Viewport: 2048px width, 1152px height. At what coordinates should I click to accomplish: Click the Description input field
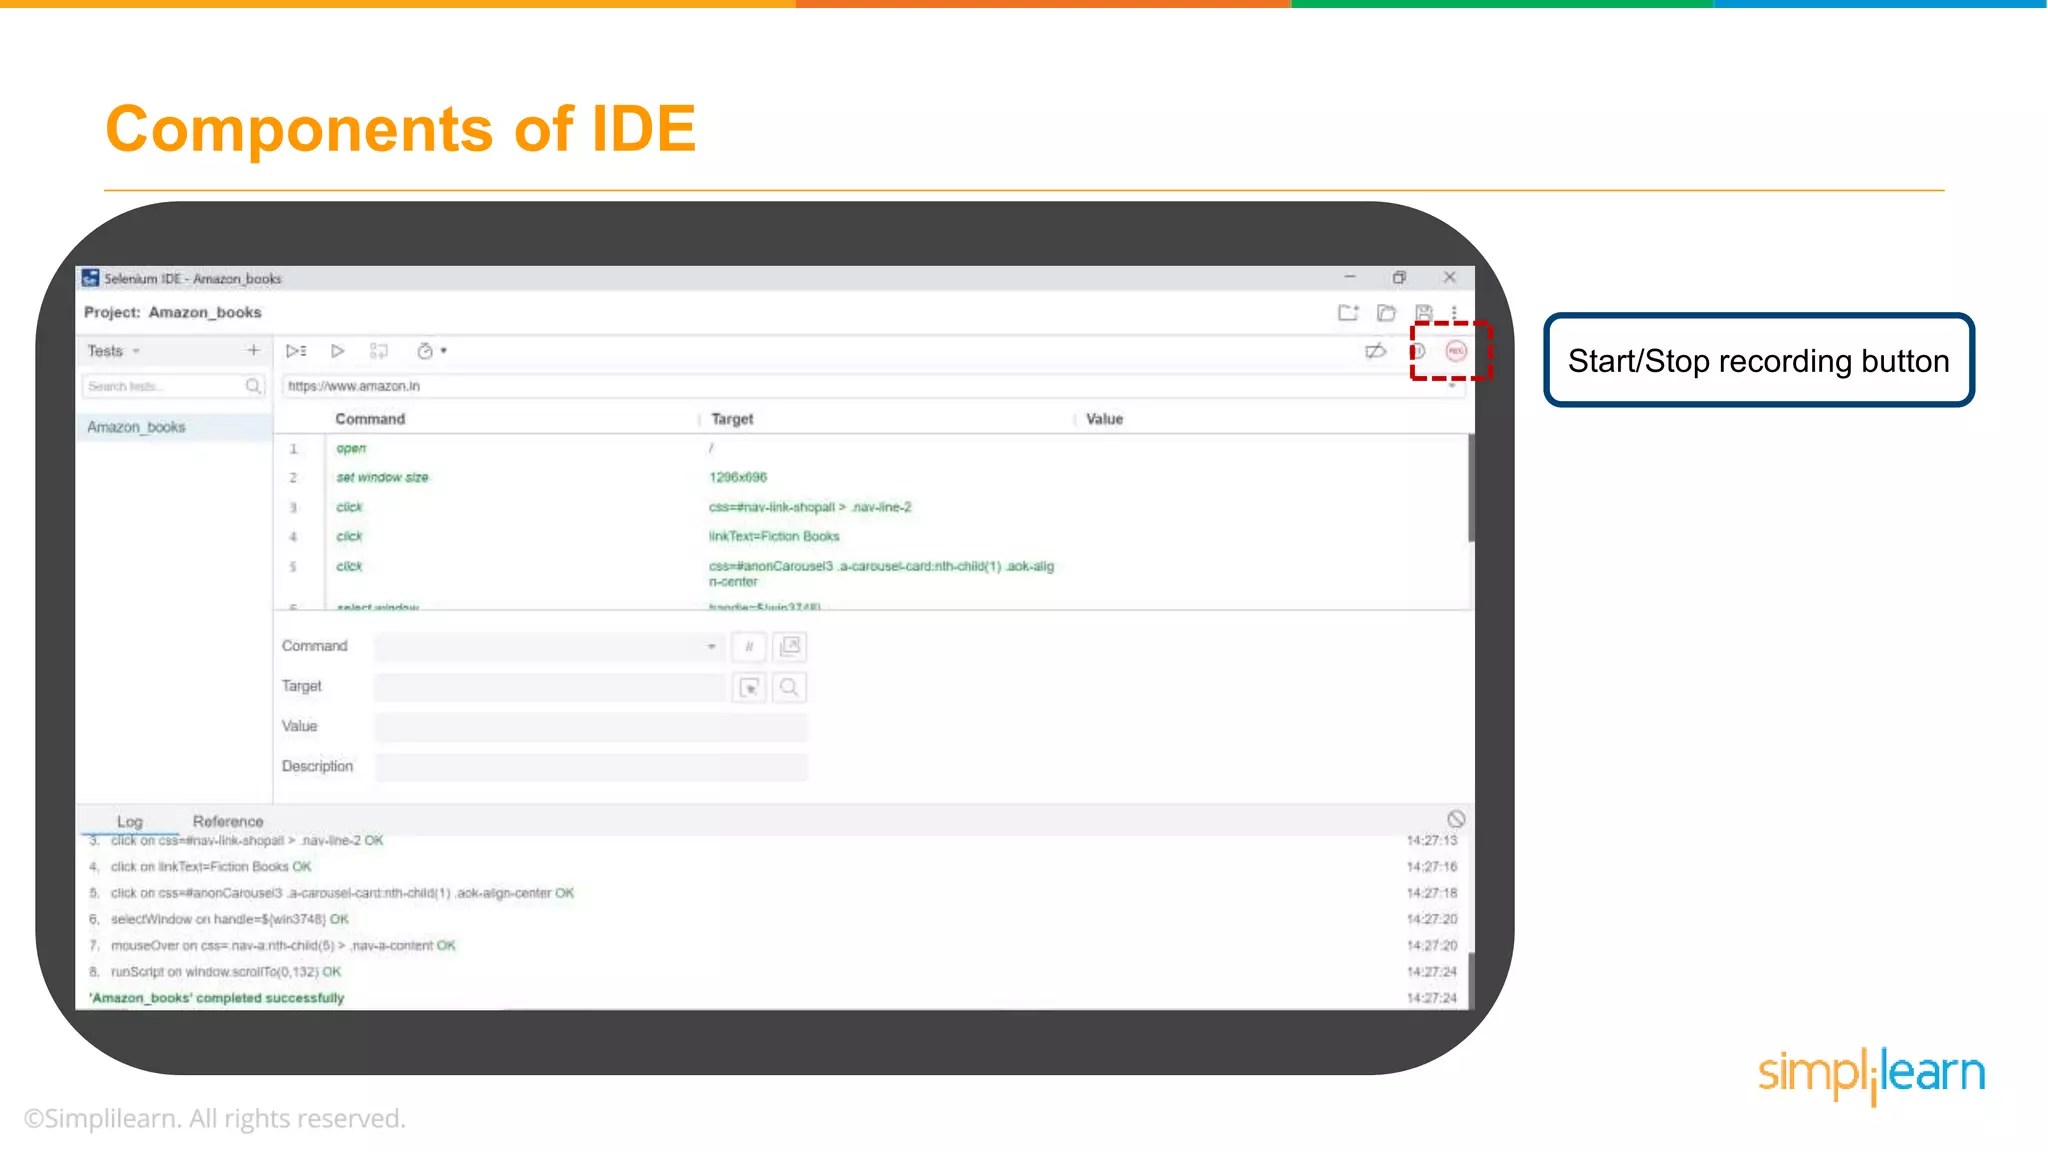[x=591, y=767]
